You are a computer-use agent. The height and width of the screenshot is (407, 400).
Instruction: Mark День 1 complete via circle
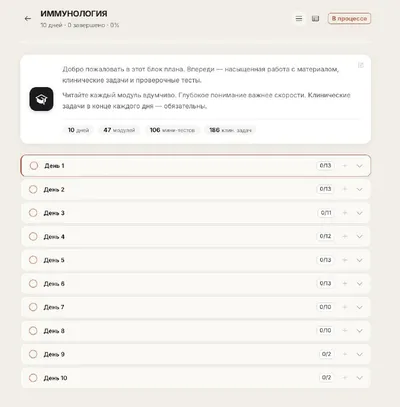click(34, 166)
